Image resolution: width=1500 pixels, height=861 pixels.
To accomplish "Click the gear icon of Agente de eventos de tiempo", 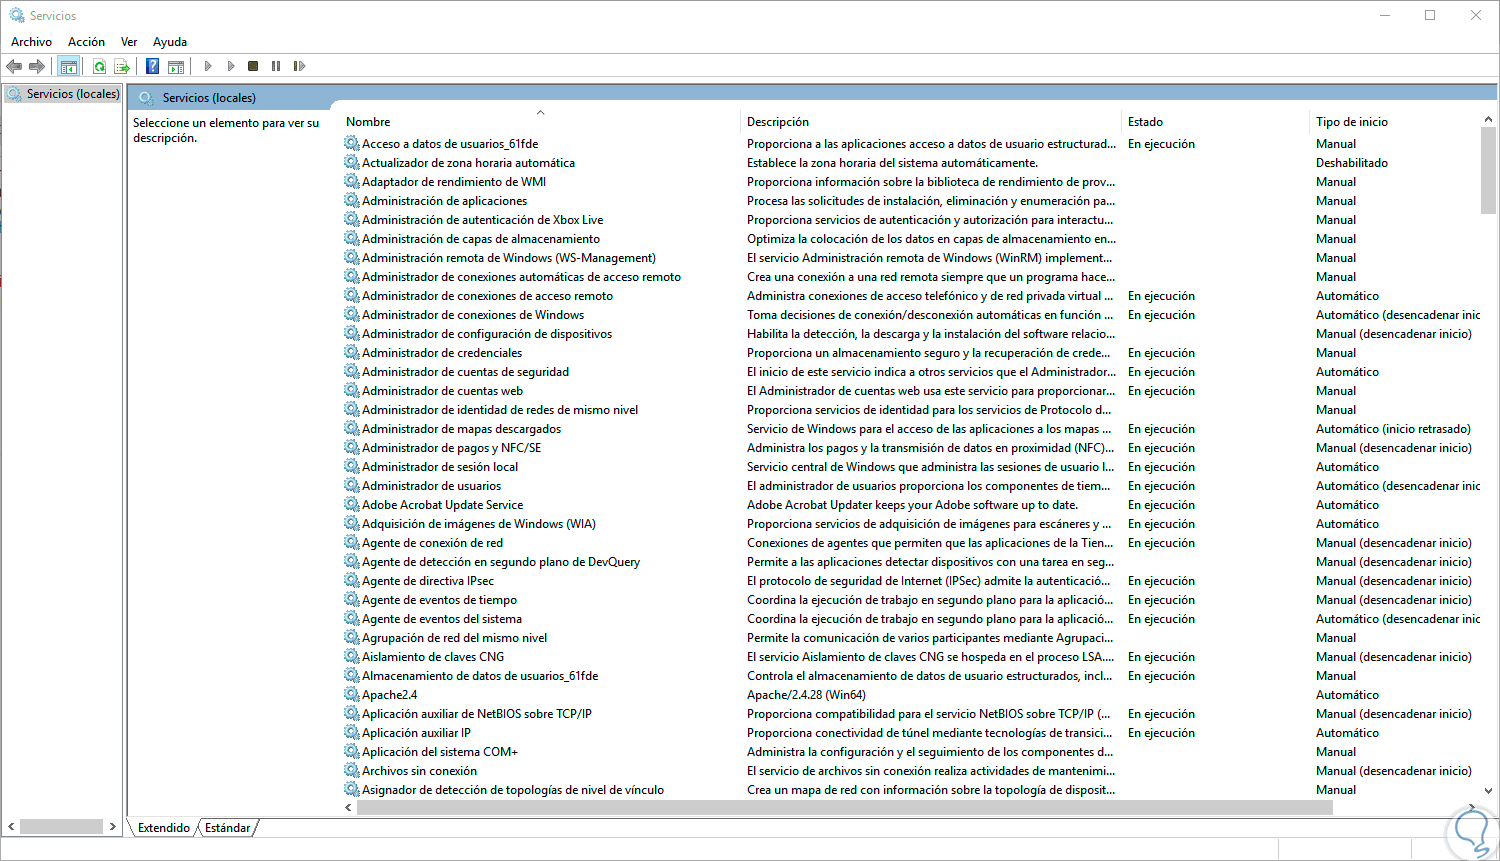I will [352, 599].
